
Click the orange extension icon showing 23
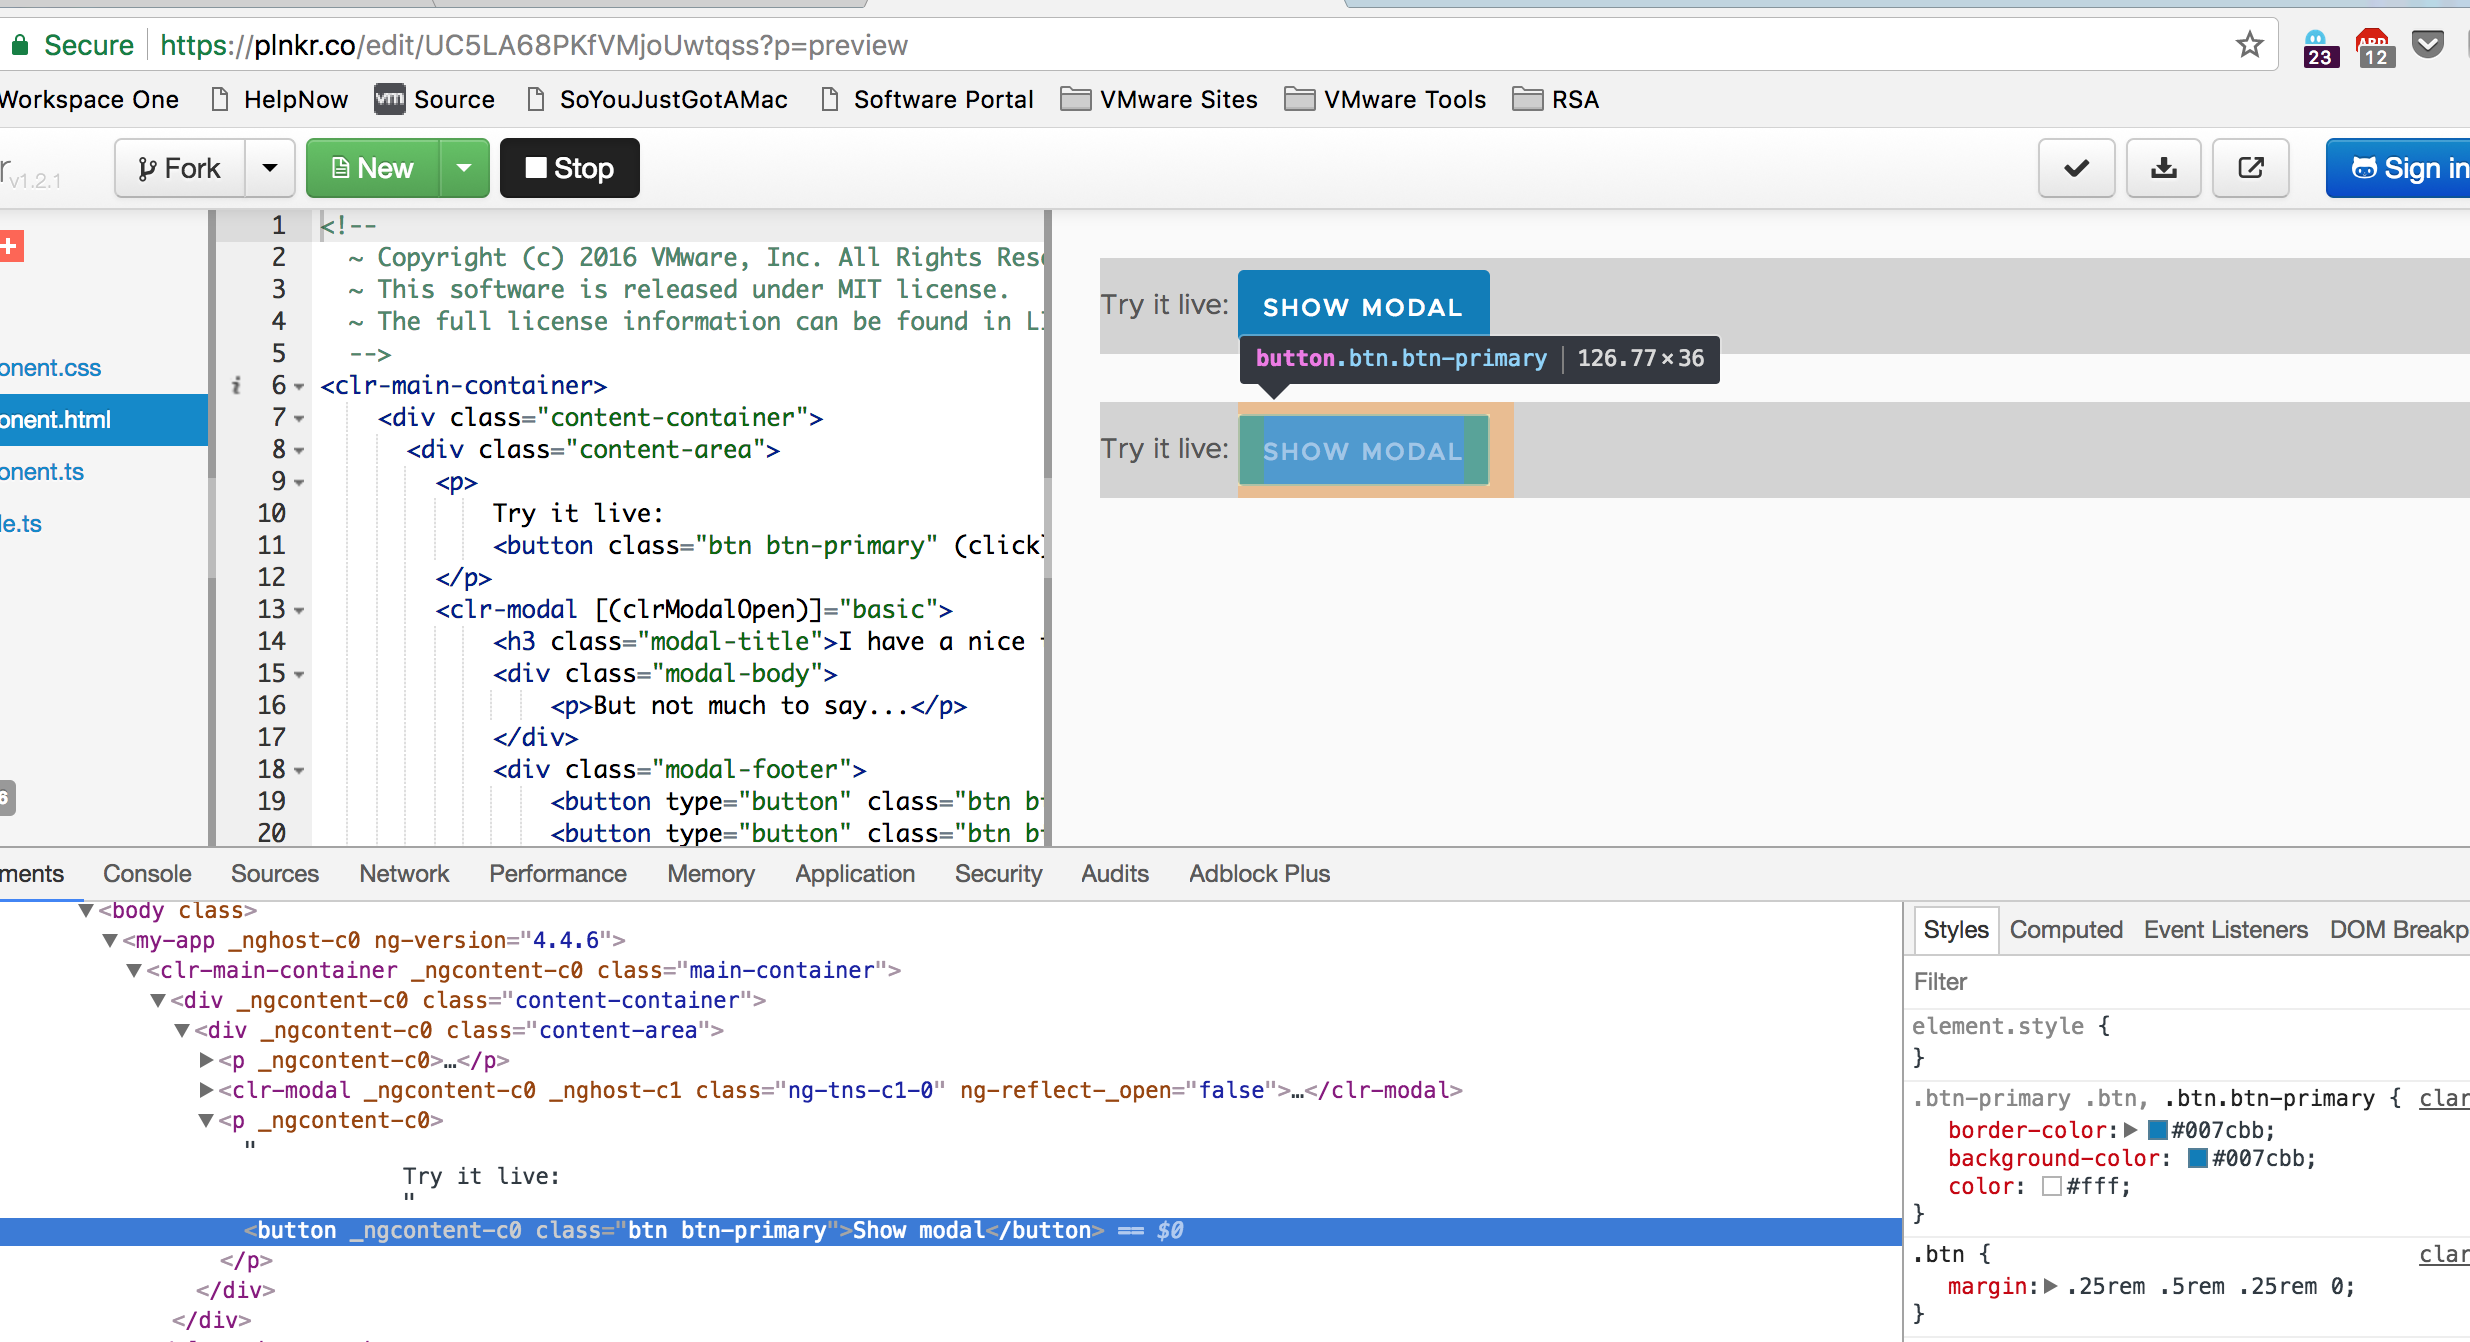(x=2320, y=45)
